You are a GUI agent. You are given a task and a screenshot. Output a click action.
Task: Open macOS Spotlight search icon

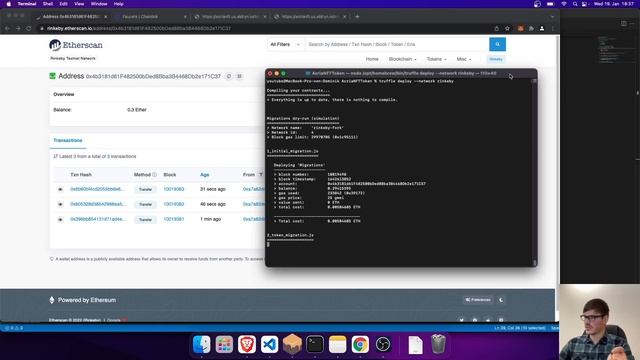575,4
